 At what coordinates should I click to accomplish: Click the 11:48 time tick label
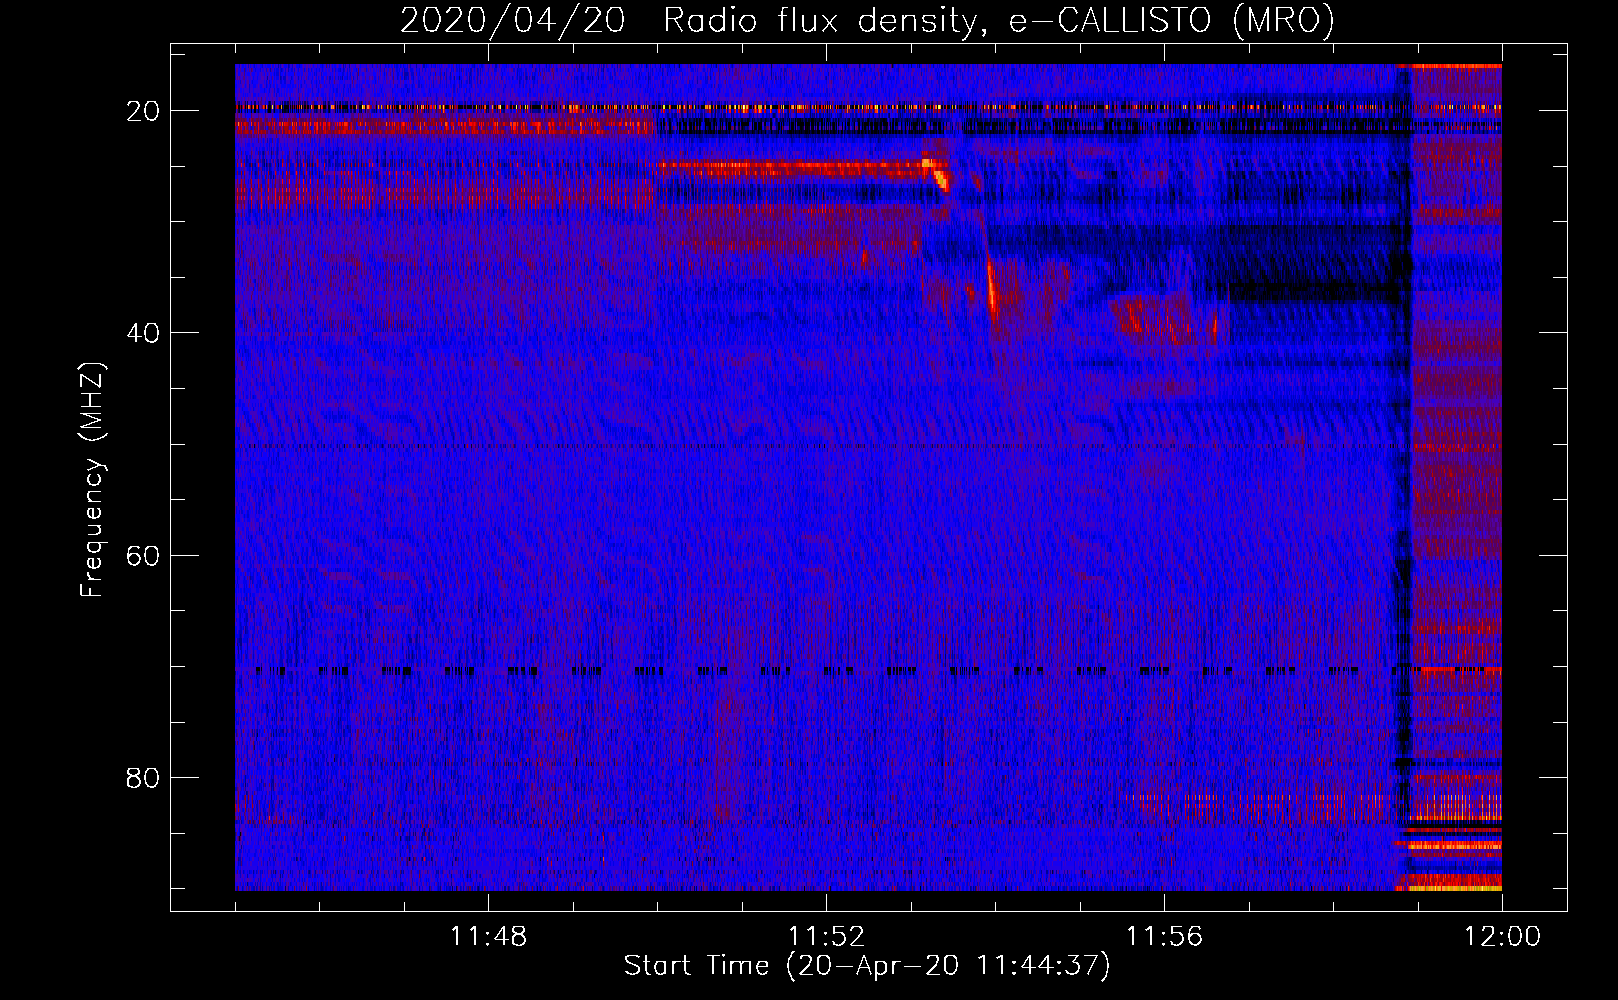(488, 937)
